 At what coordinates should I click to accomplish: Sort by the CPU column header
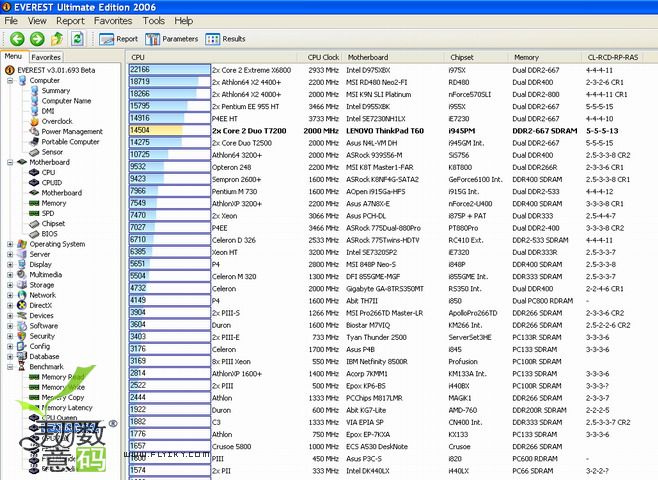coord(212,57)
